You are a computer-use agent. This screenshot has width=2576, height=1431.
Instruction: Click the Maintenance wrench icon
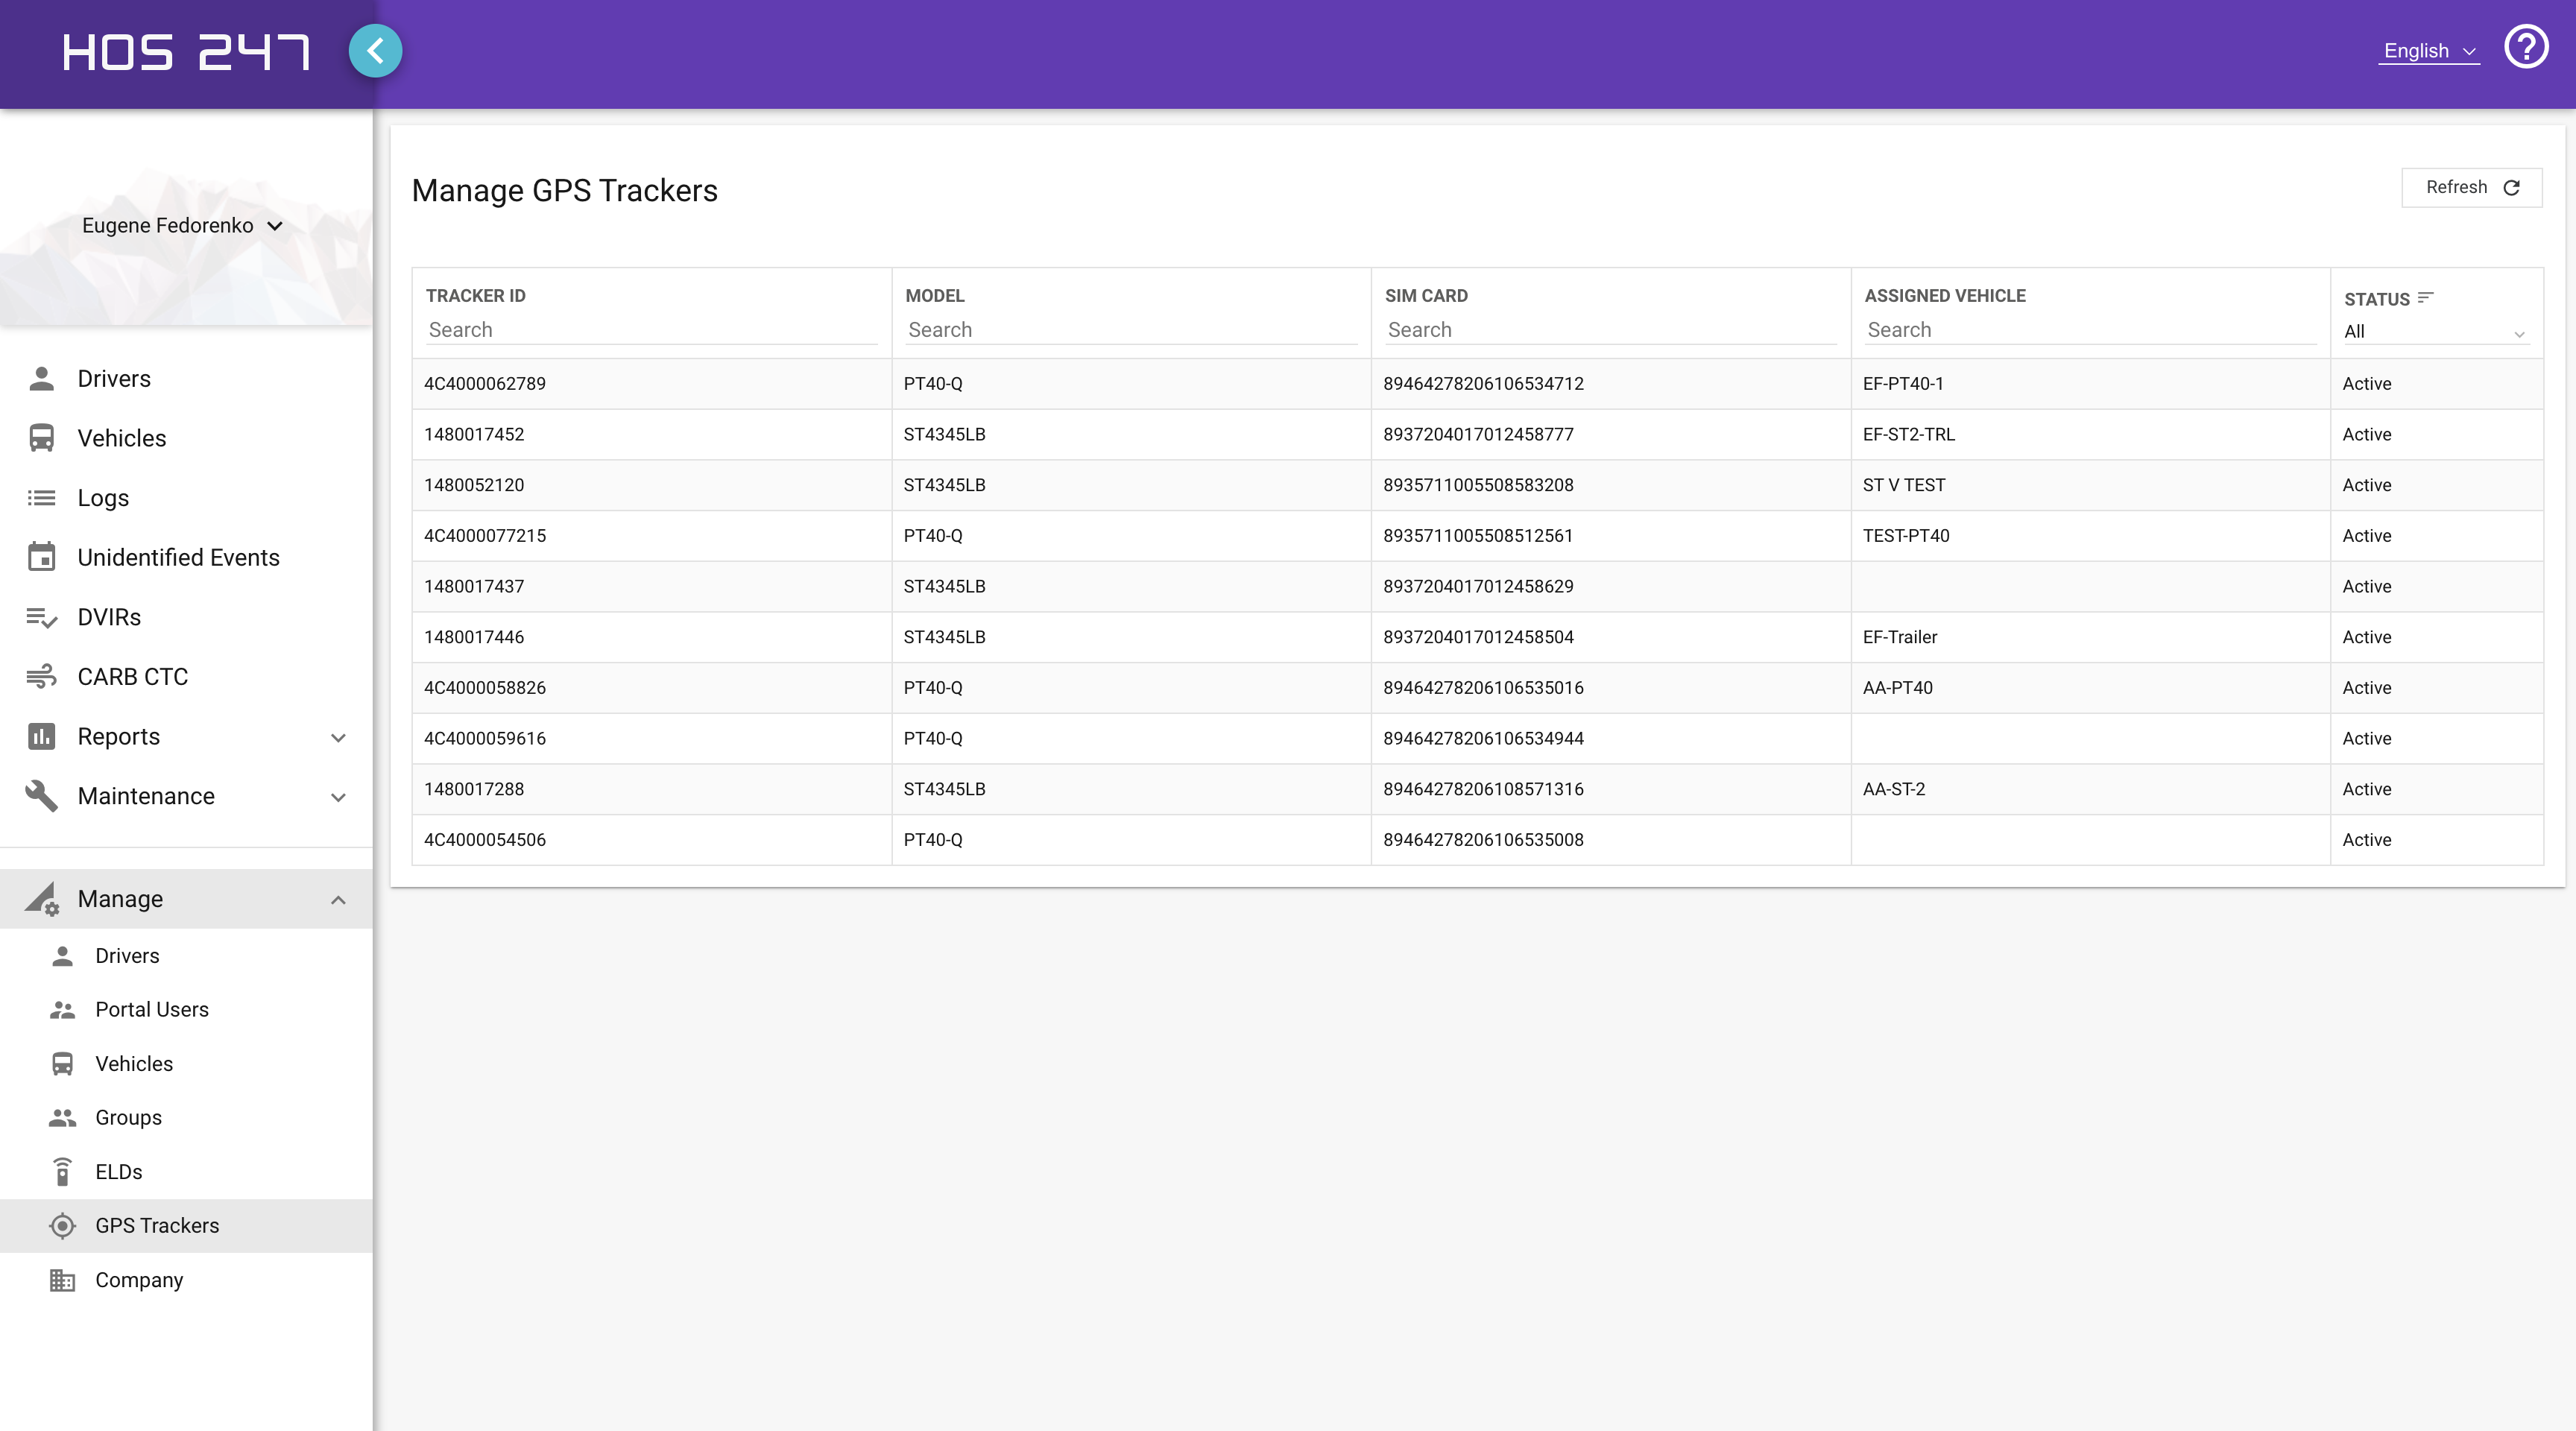click(41, 796)
